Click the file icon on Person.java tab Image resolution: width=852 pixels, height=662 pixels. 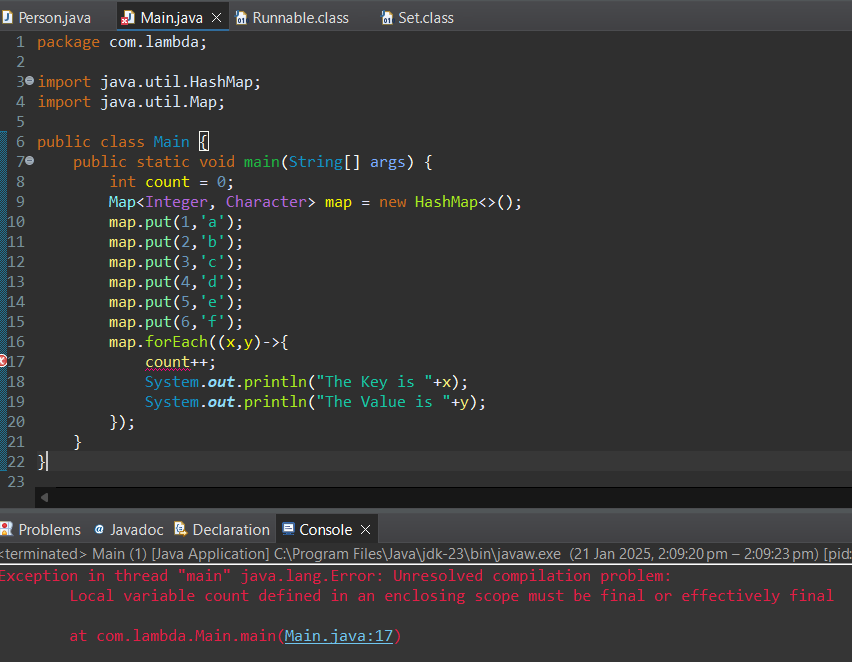pos(10,16)
